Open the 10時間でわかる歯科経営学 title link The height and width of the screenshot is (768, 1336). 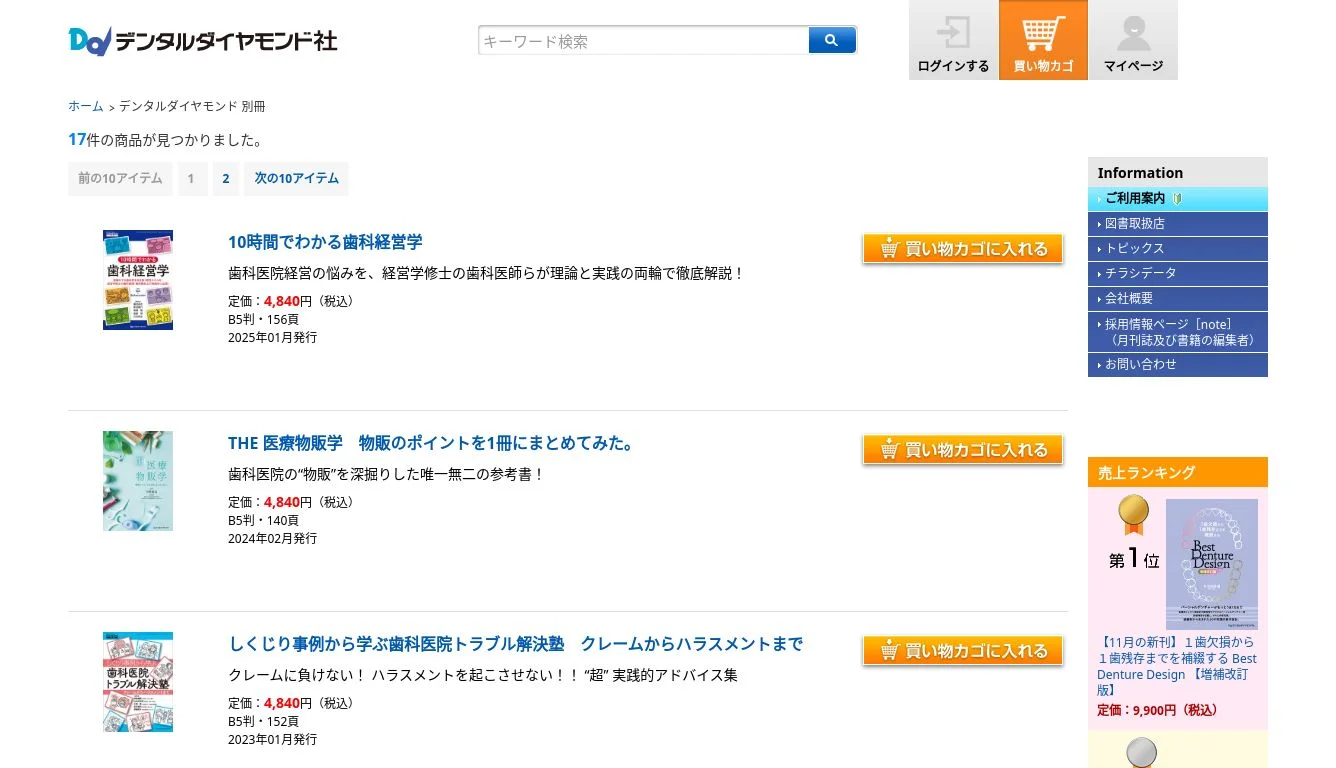click(325, 242)
